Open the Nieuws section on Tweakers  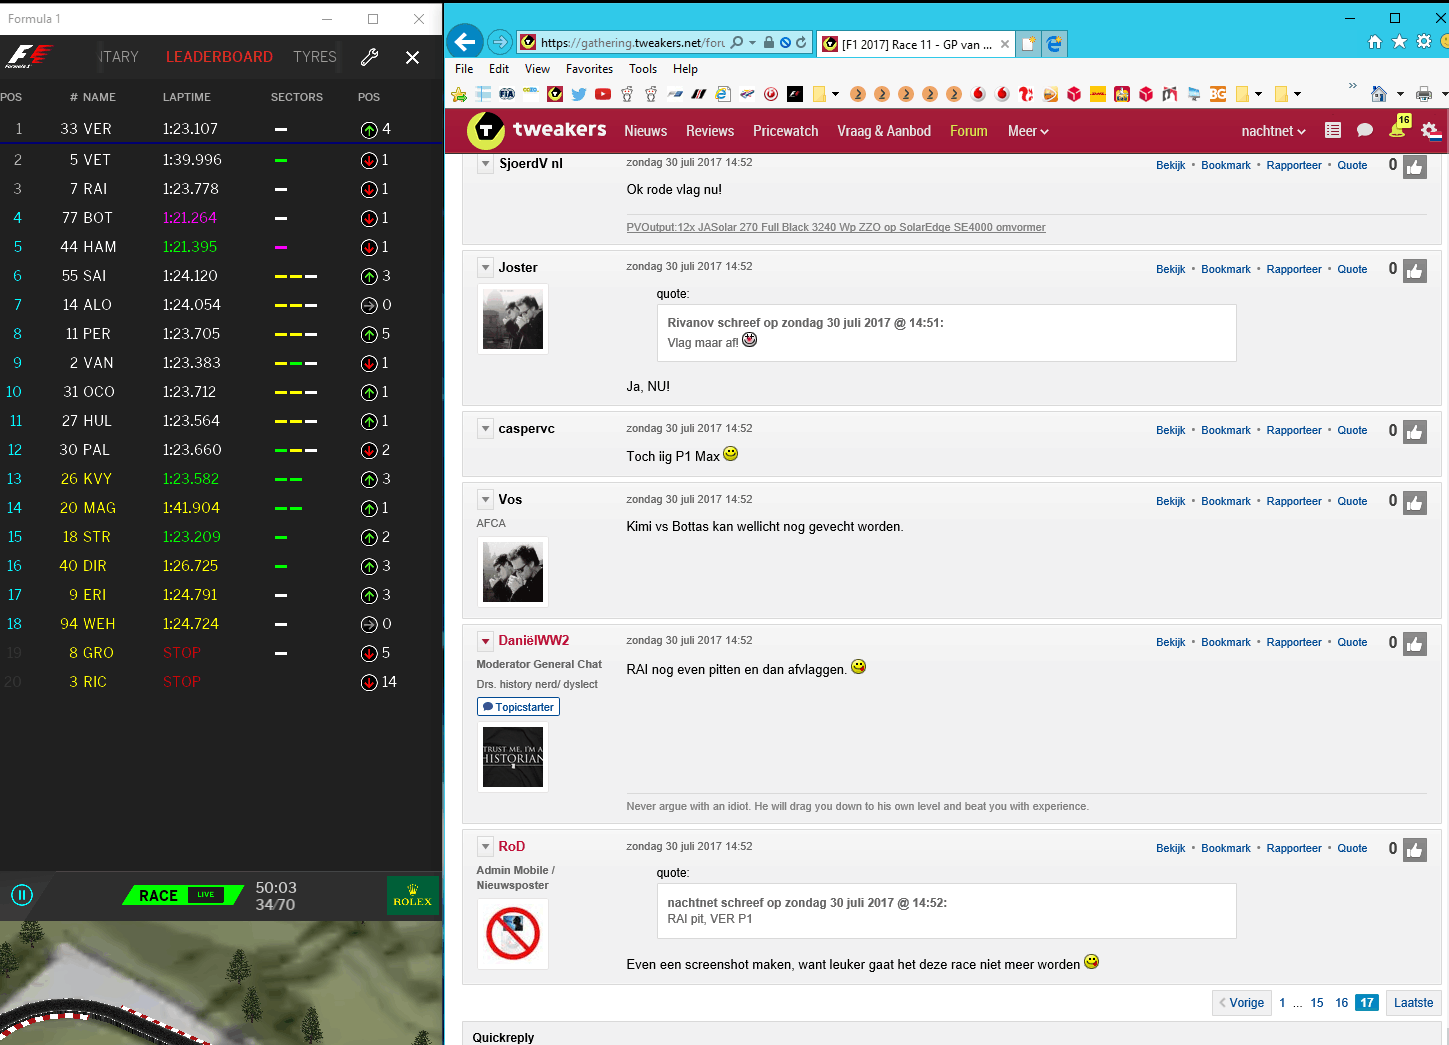[x=645, y=131]
